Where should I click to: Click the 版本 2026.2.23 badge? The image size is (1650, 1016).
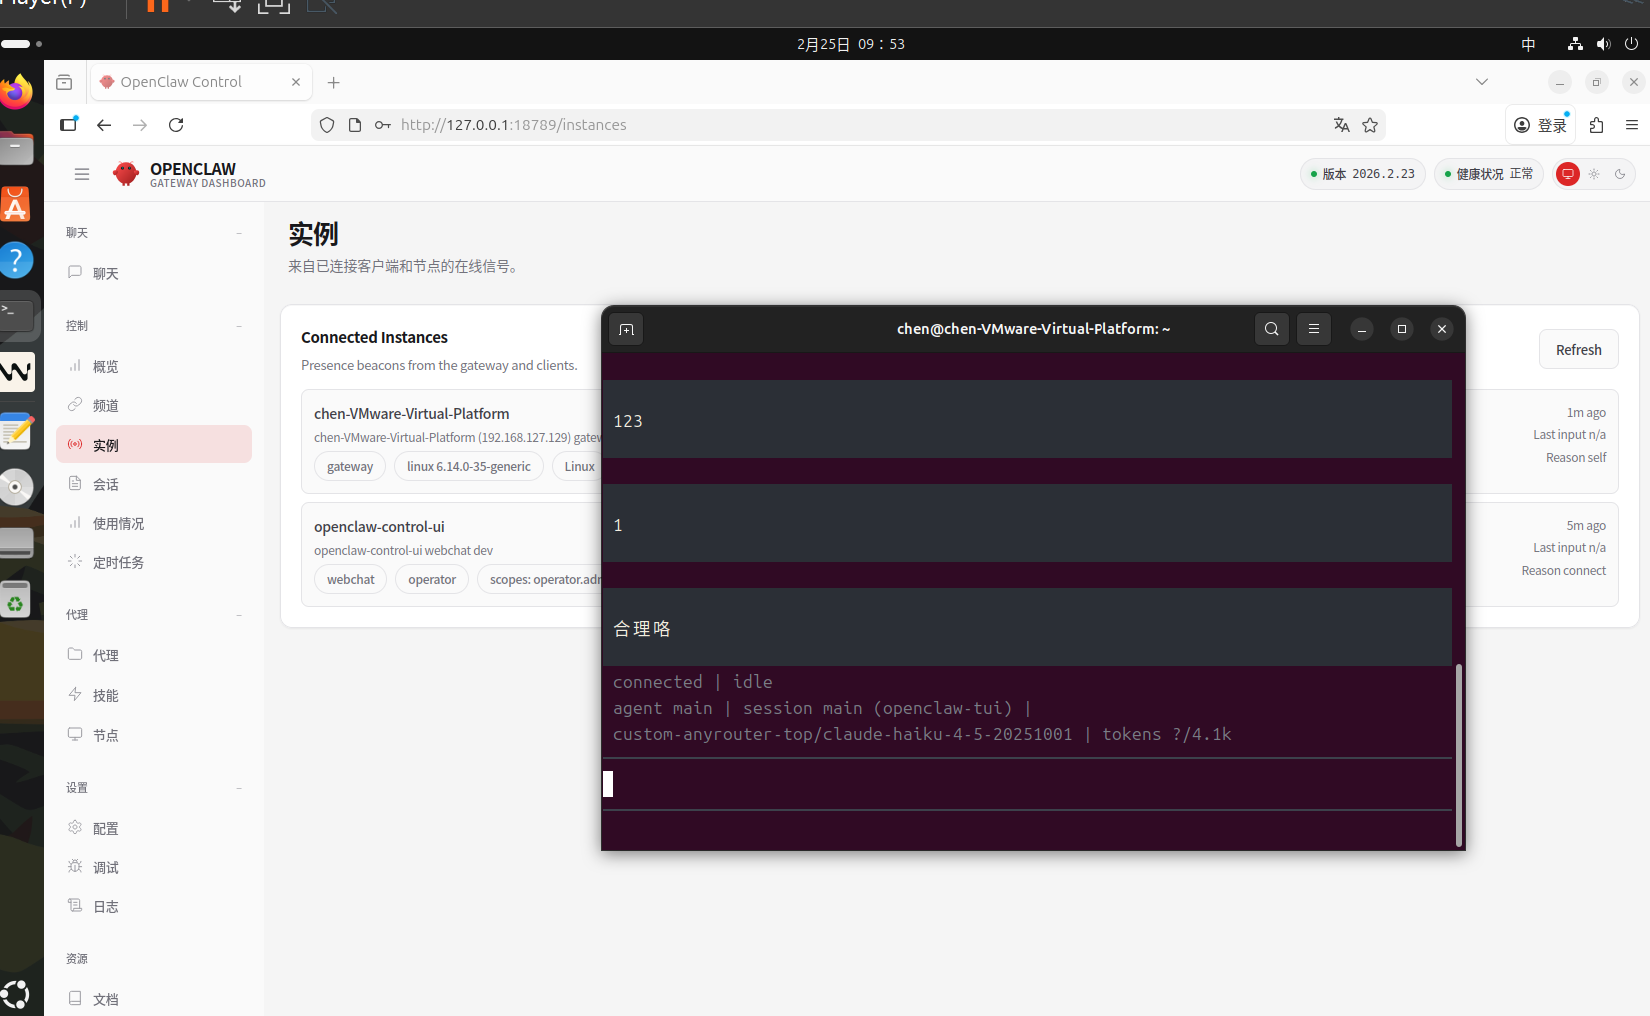[1363, 174]
